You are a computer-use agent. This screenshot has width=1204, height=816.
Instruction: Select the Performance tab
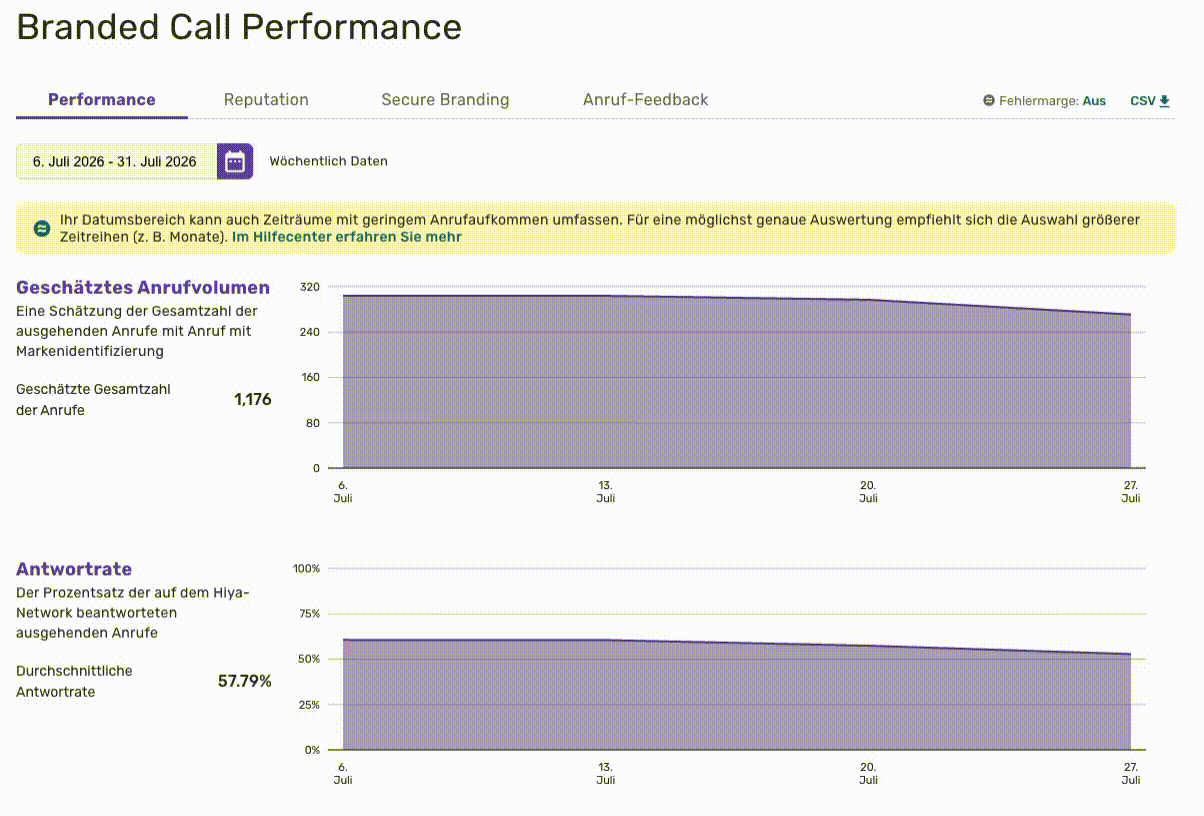click(x=102, y=100)
